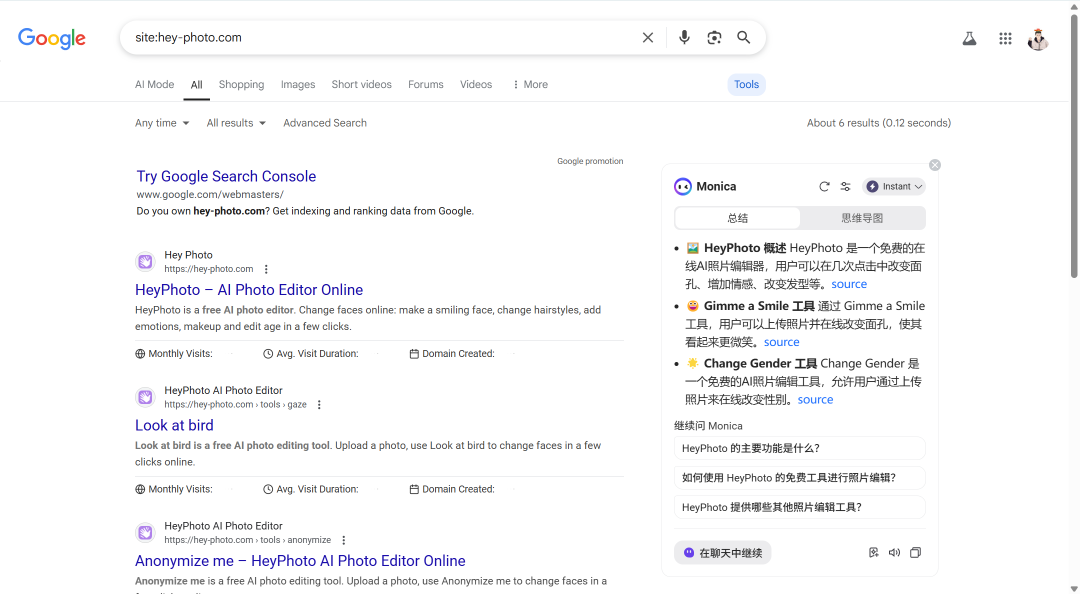Viewport: 1080px width, 594px height.
Task: Ask Monica 如何使用 HeyPhoto 的免费工具
Action: 799,478
